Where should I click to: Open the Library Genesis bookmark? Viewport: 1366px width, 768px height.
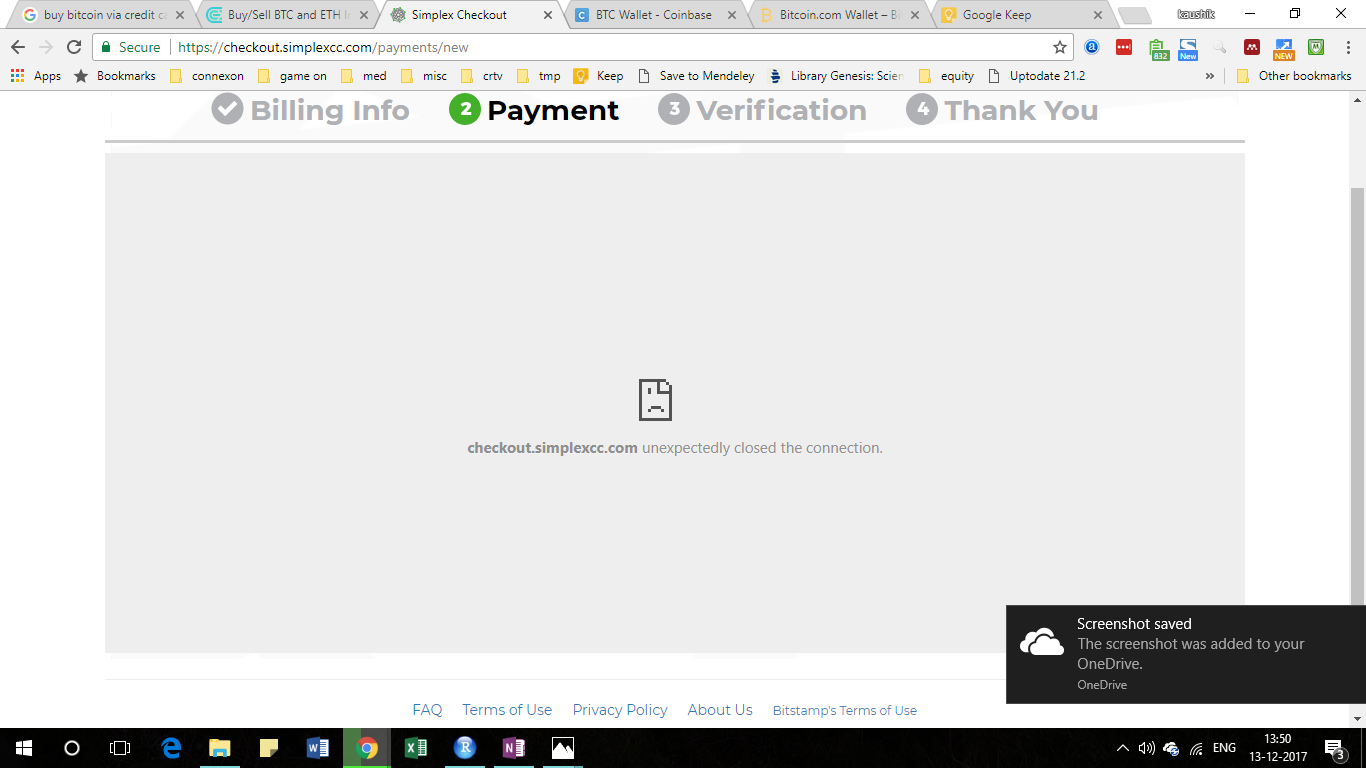pos(836,76)
